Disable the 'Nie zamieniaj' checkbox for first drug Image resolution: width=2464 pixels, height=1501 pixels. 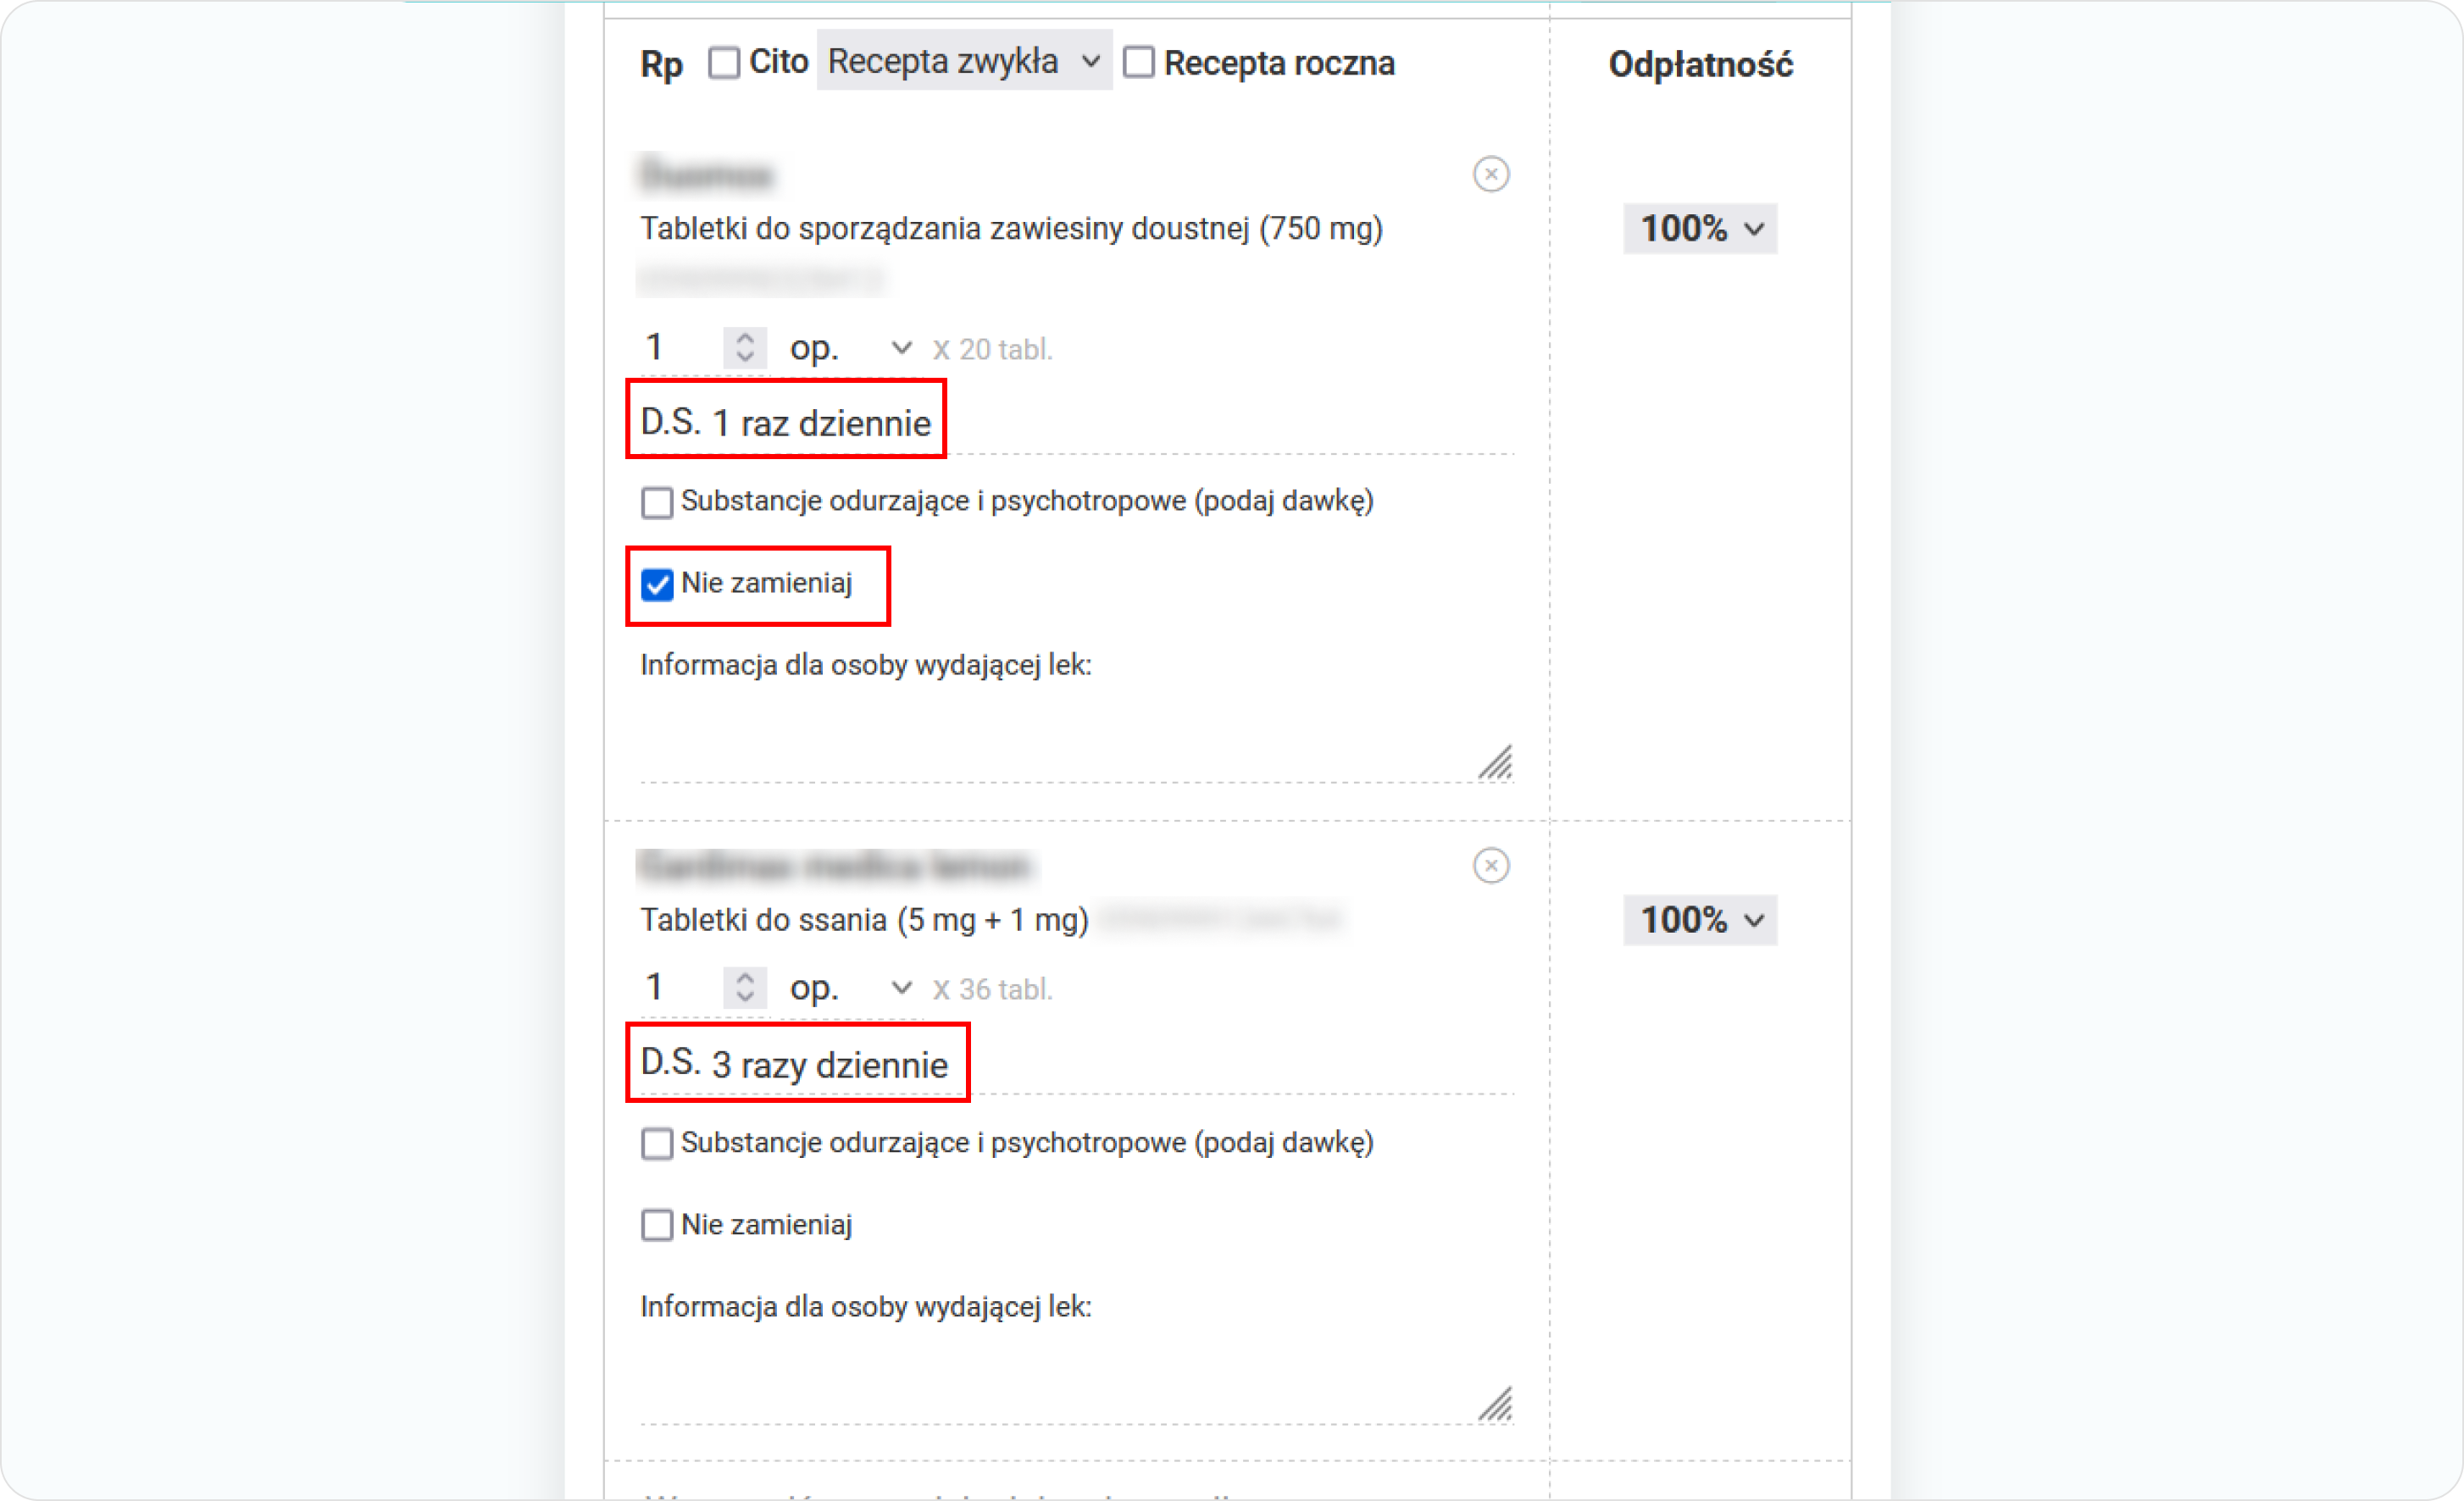660,583
